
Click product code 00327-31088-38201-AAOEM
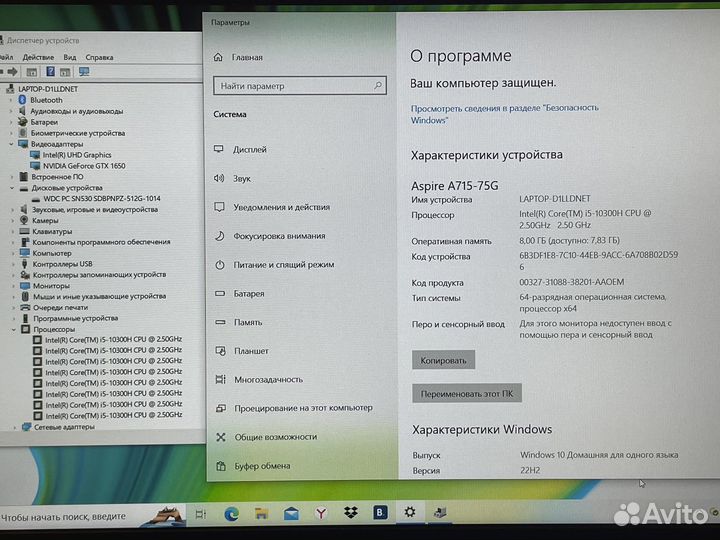point(572,282)
